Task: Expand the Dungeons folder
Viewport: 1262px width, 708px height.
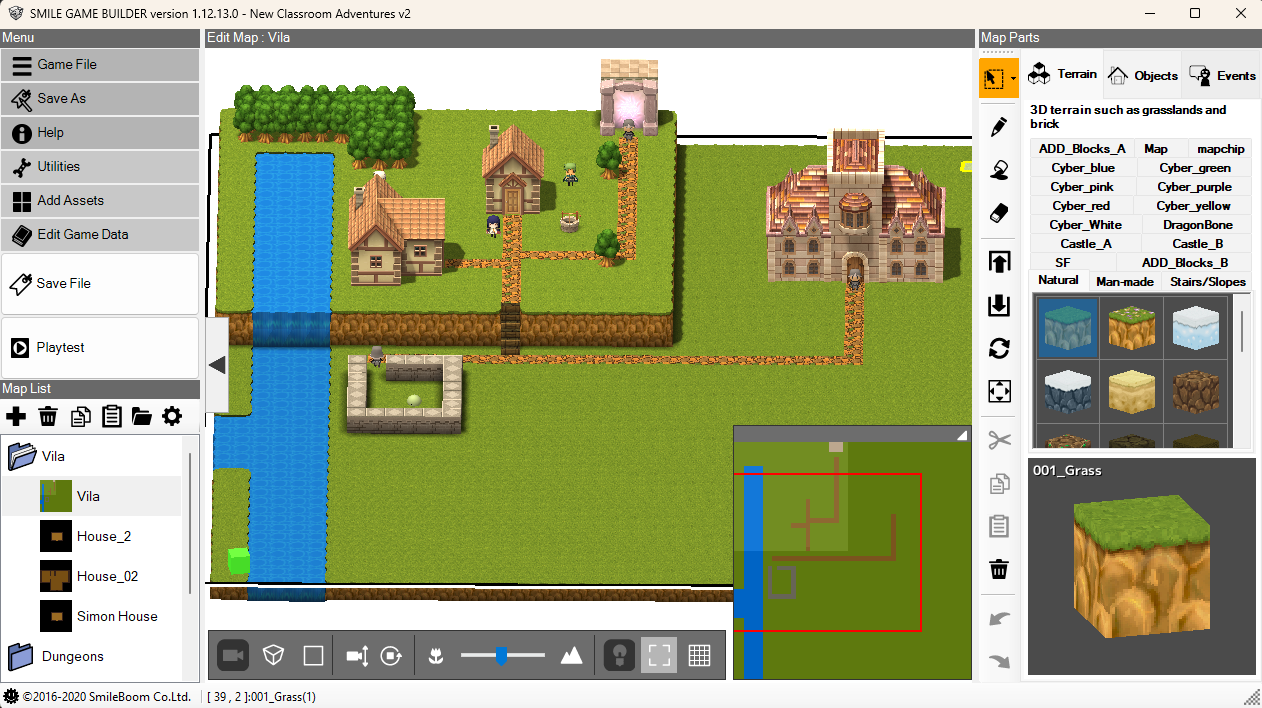Action: (22, 657)
